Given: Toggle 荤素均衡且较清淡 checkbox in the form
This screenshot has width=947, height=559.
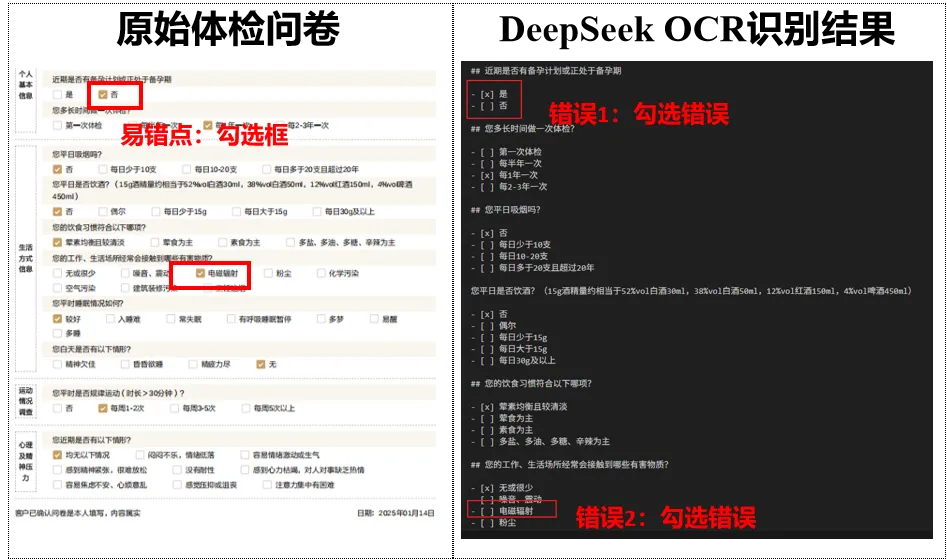Looking at the screenshot, I should tap(57, 243).
